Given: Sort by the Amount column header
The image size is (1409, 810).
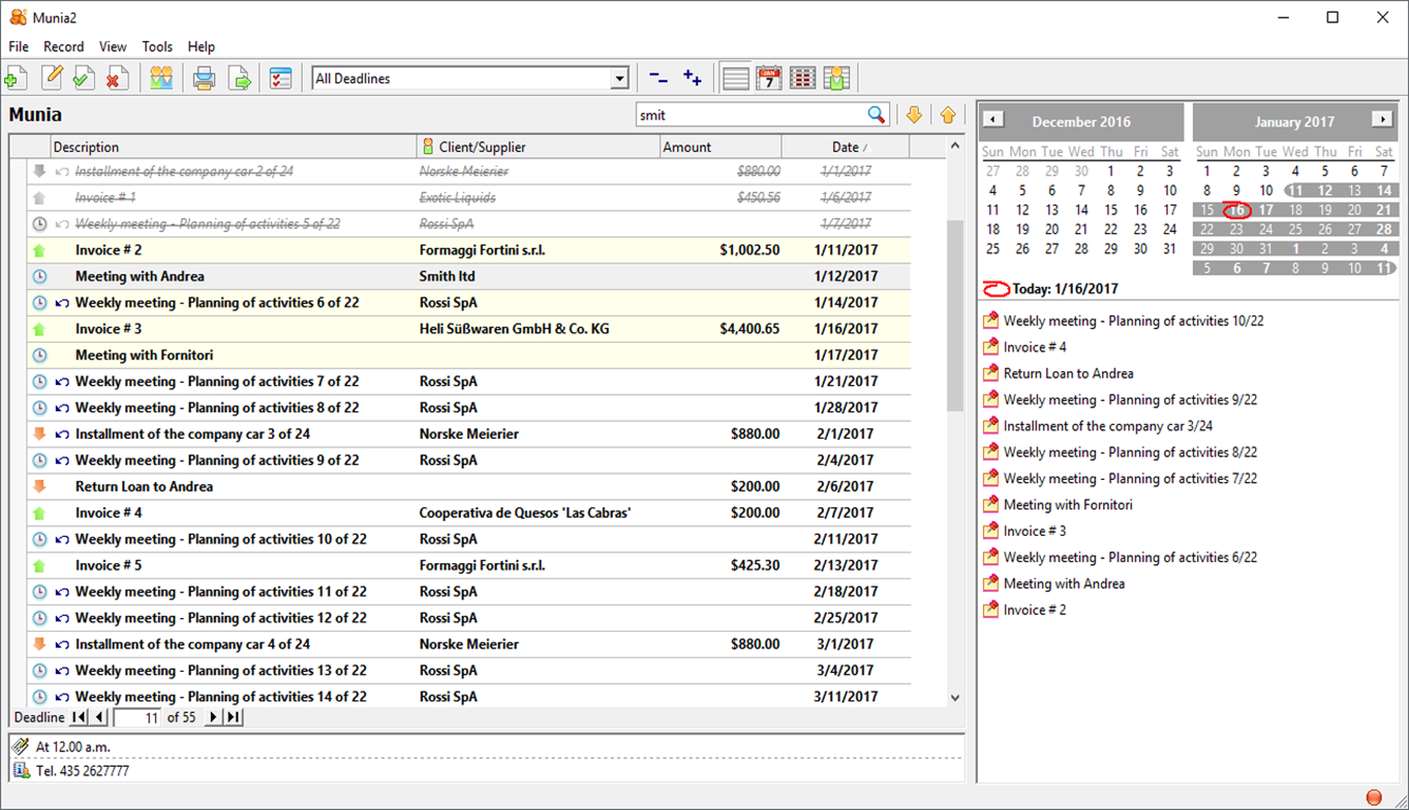Looking at the screenshot, I should pyautogui.click(x=721, y=147).
